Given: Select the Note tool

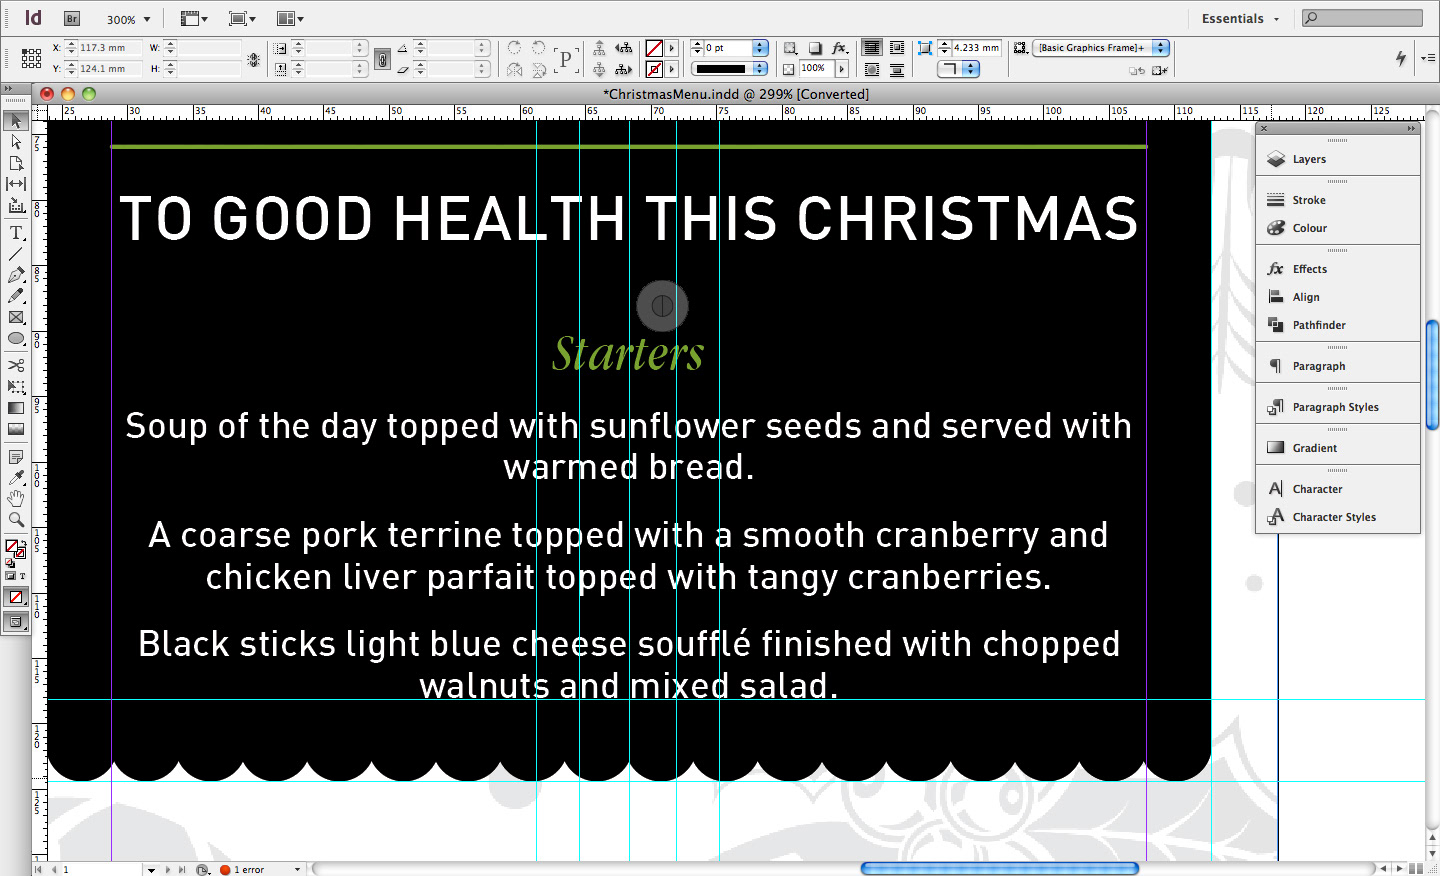Looking at the screenshot, I should point(16,457).
